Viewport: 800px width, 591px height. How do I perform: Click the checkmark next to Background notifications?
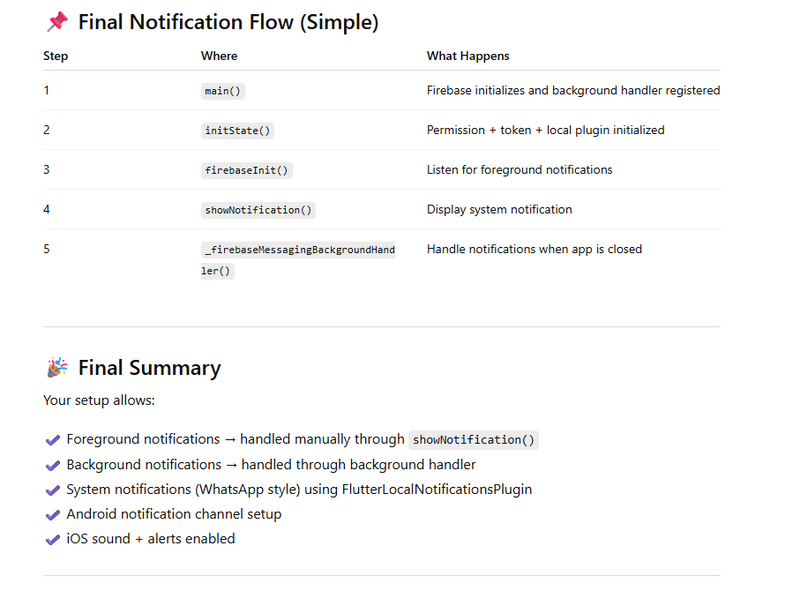point(53,465)
